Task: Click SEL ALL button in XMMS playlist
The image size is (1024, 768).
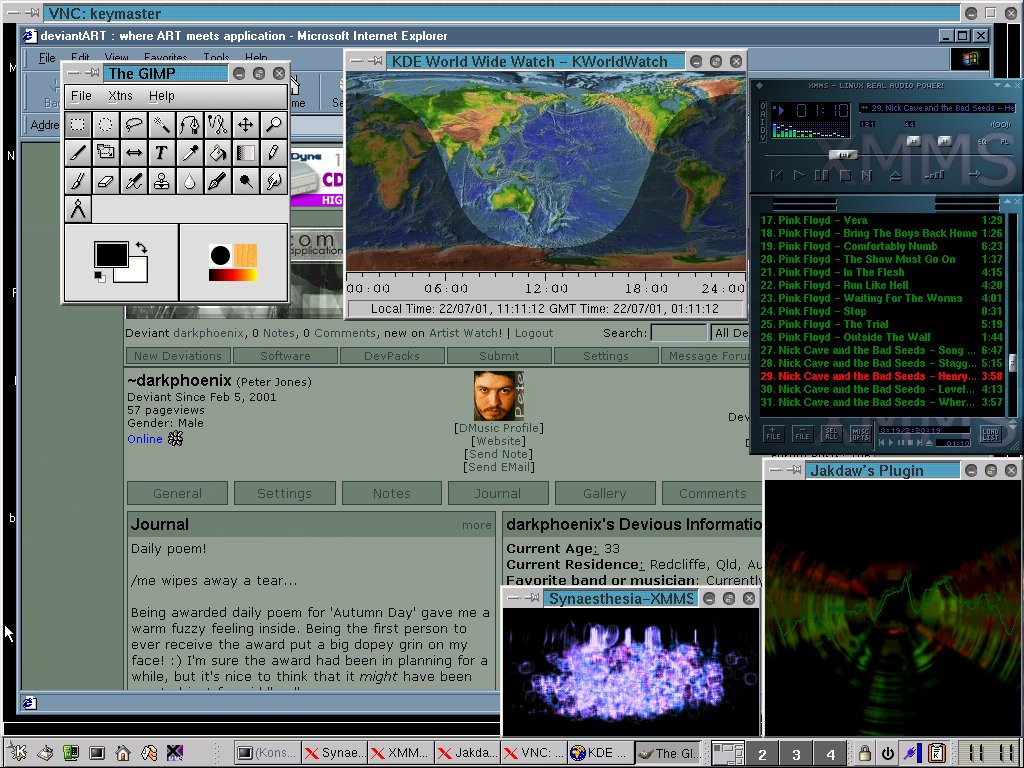Action: click(831, 434)
